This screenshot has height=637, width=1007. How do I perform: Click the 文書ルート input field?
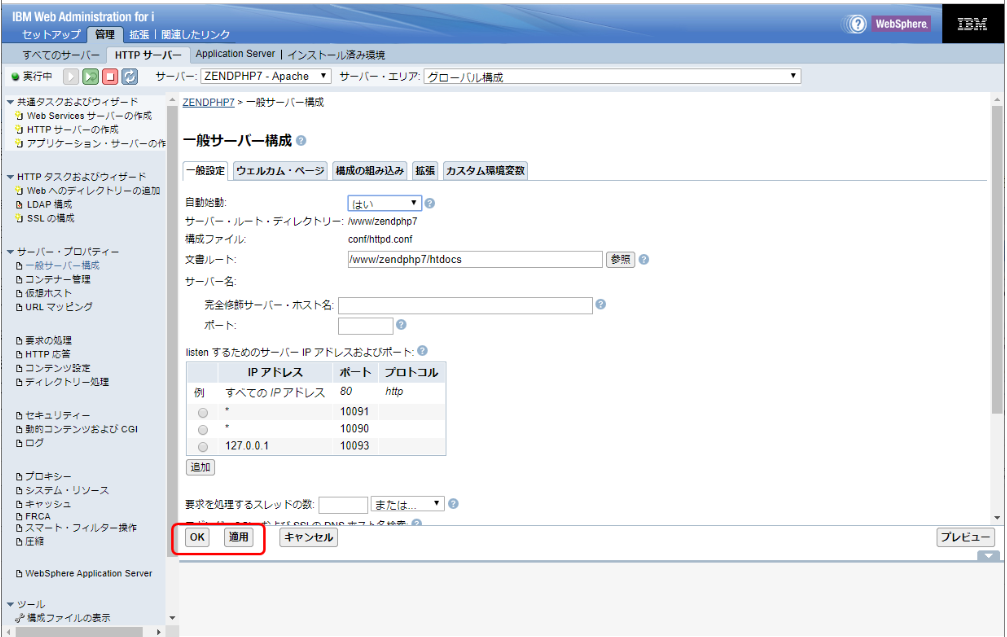click(x=475, y=259)
